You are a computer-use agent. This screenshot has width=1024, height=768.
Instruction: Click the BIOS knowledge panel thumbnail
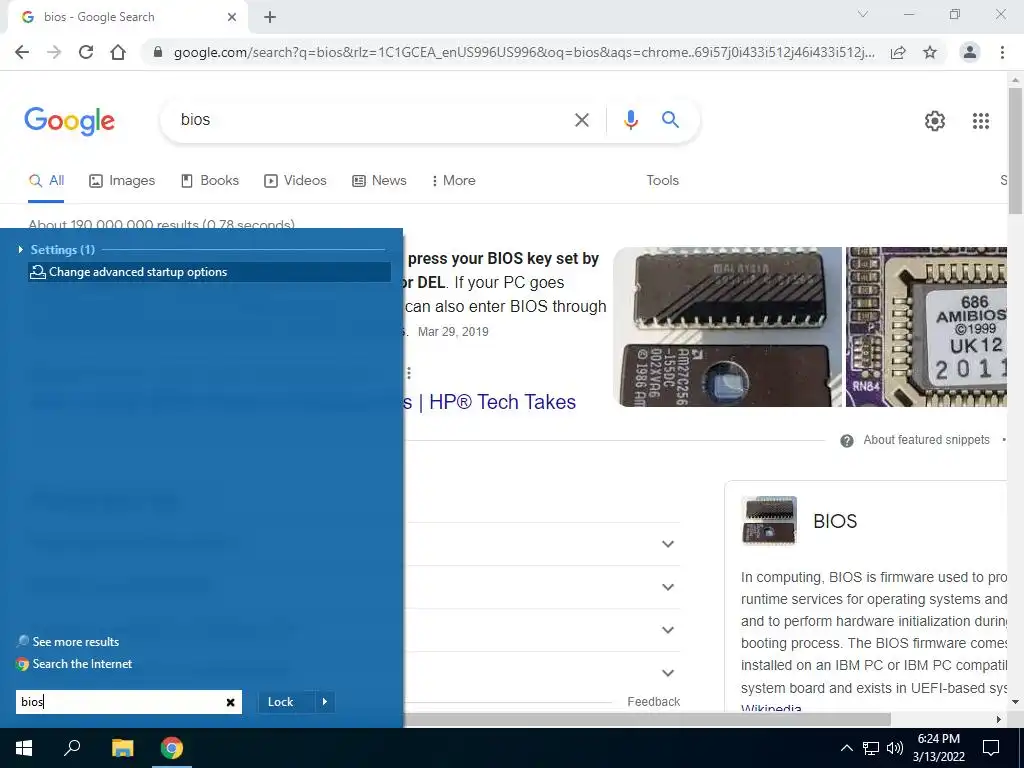(769, 520)
